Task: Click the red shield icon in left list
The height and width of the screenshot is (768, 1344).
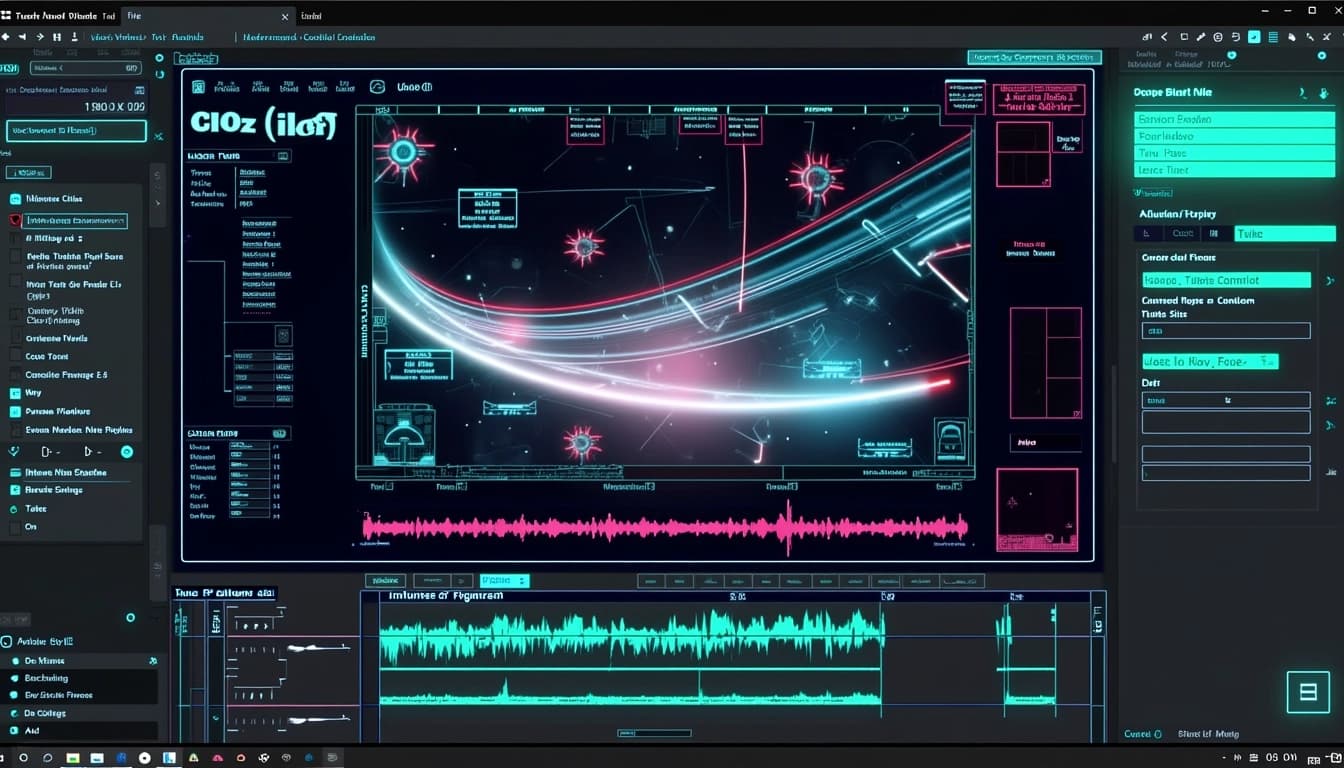Action: 15,221
